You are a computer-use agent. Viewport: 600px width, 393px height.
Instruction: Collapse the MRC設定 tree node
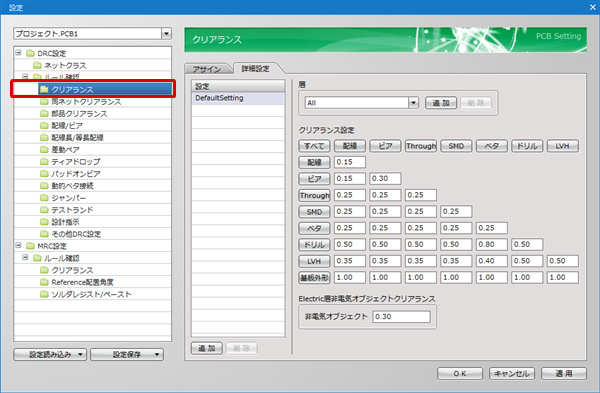18,245
